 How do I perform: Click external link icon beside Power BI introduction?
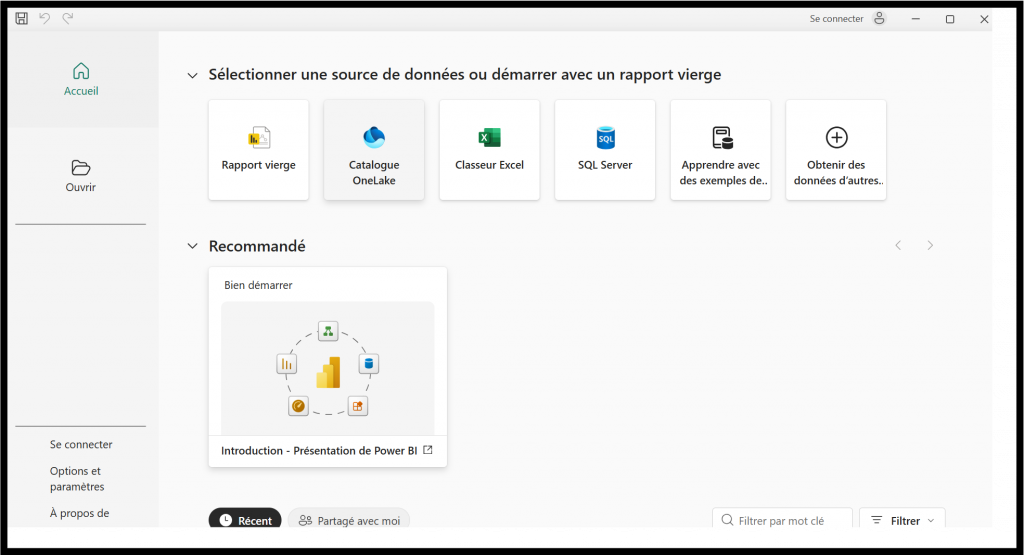click(428, 450)
